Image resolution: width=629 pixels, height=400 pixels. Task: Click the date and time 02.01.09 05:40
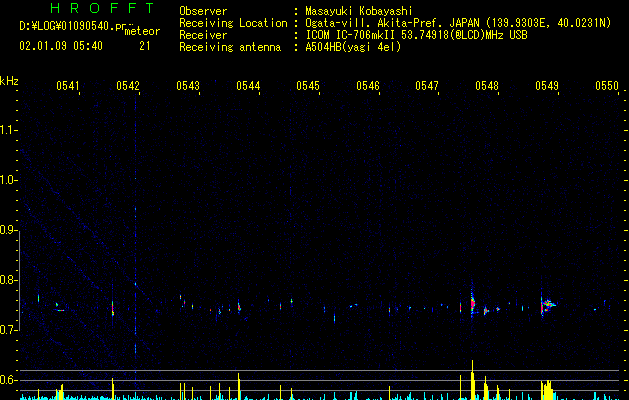(x=61, y=46)
